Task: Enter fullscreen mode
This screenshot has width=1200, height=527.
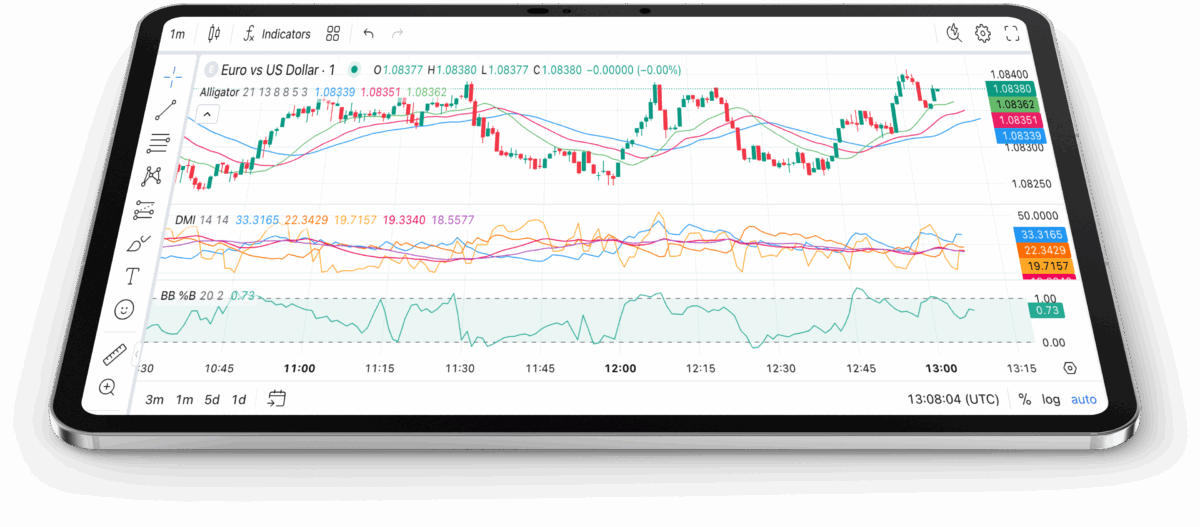Action: [1012, 33]
